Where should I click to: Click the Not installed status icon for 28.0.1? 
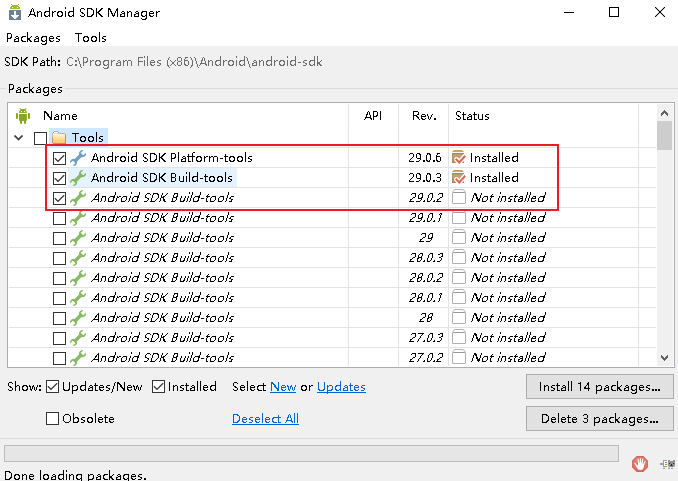point(458,297)
